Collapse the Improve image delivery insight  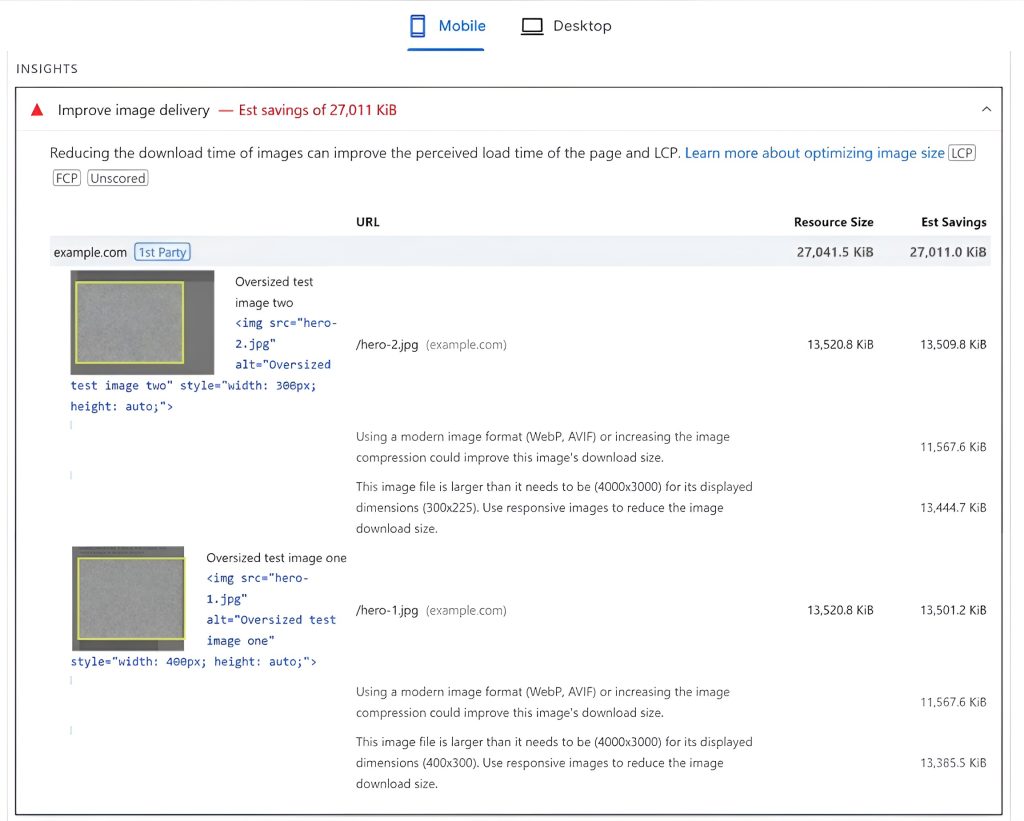click(x=986, y=109)
